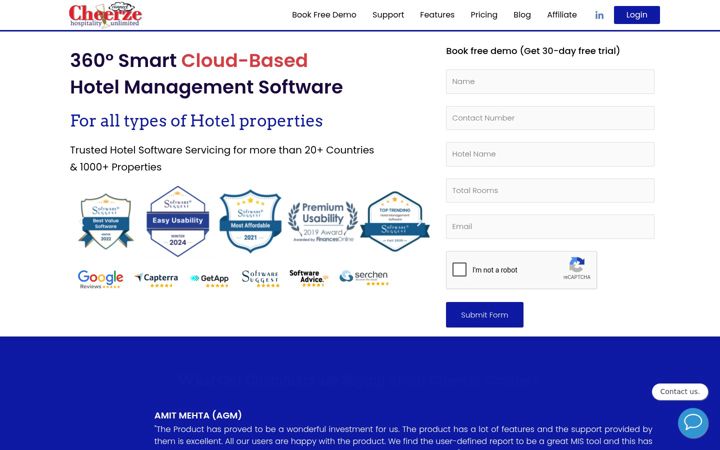The width and height of the screenshot is (720, 450).
Task: Click the 'Book free demo (Get 30-day free trial)' heading
Action: tap(533, 51)
